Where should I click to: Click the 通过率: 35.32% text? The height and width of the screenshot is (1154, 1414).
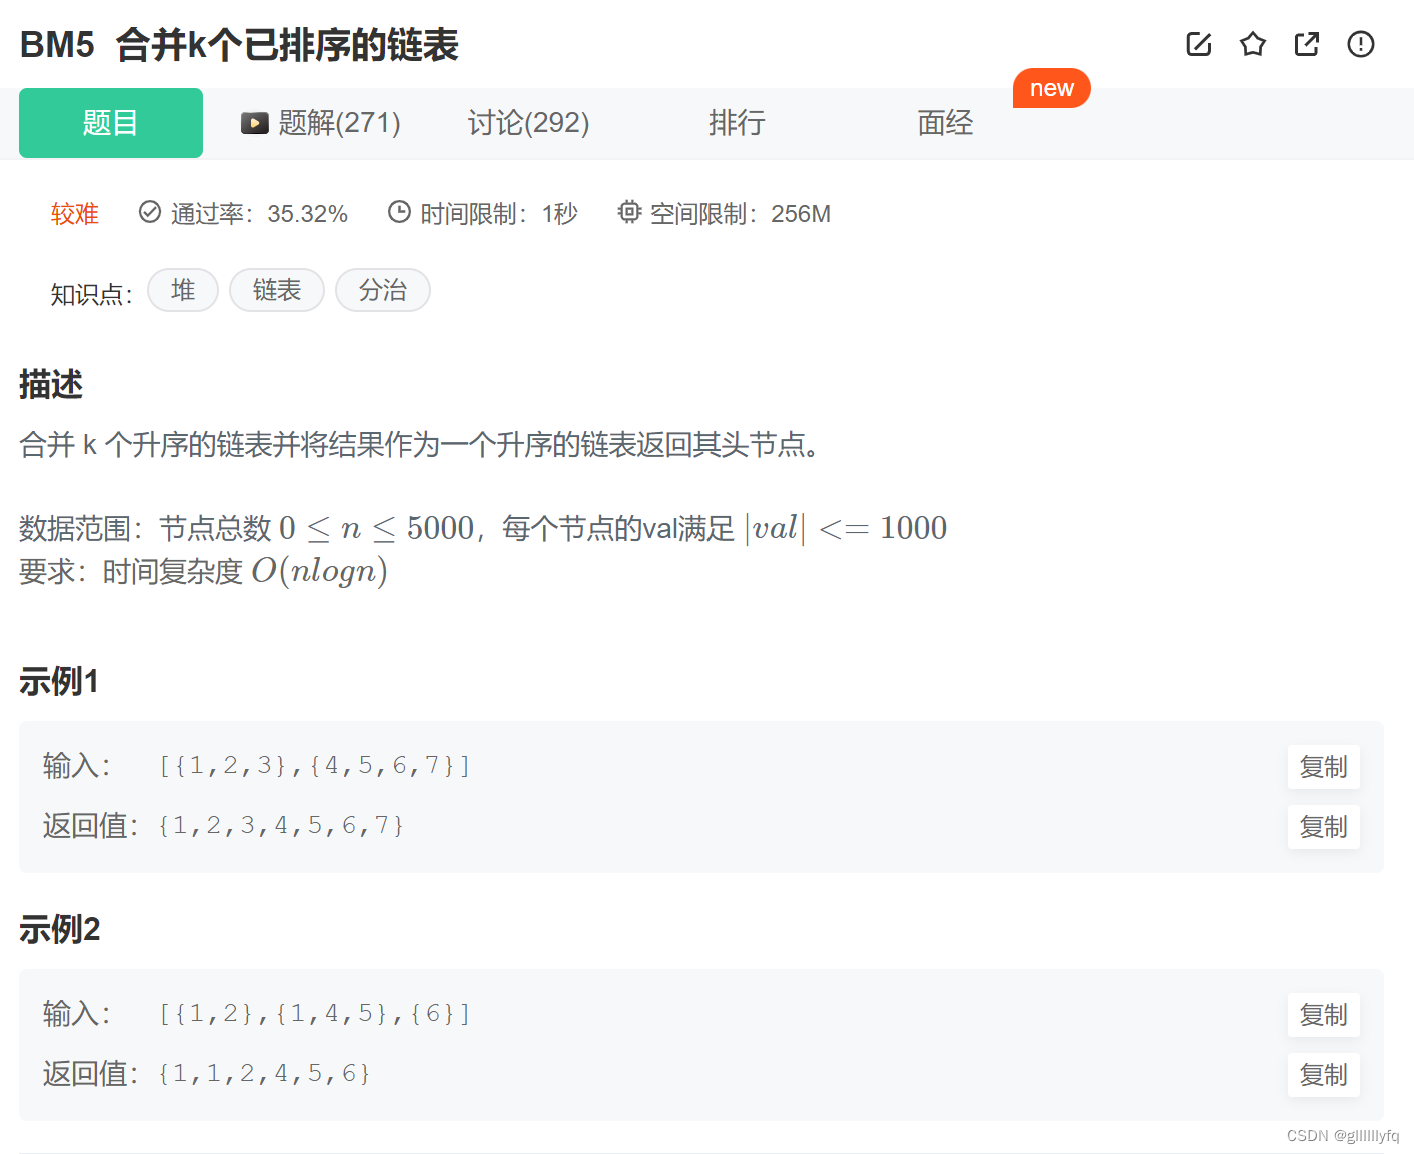[259, 214]
